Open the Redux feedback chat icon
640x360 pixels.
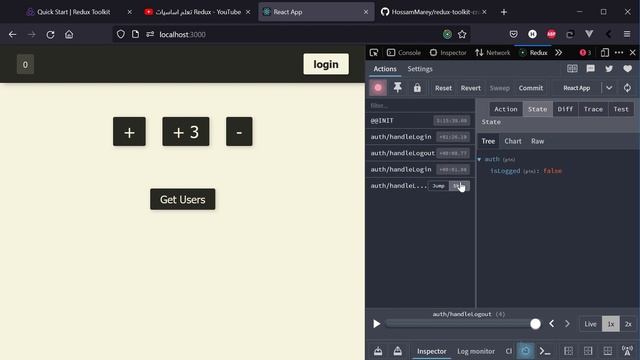591,69
